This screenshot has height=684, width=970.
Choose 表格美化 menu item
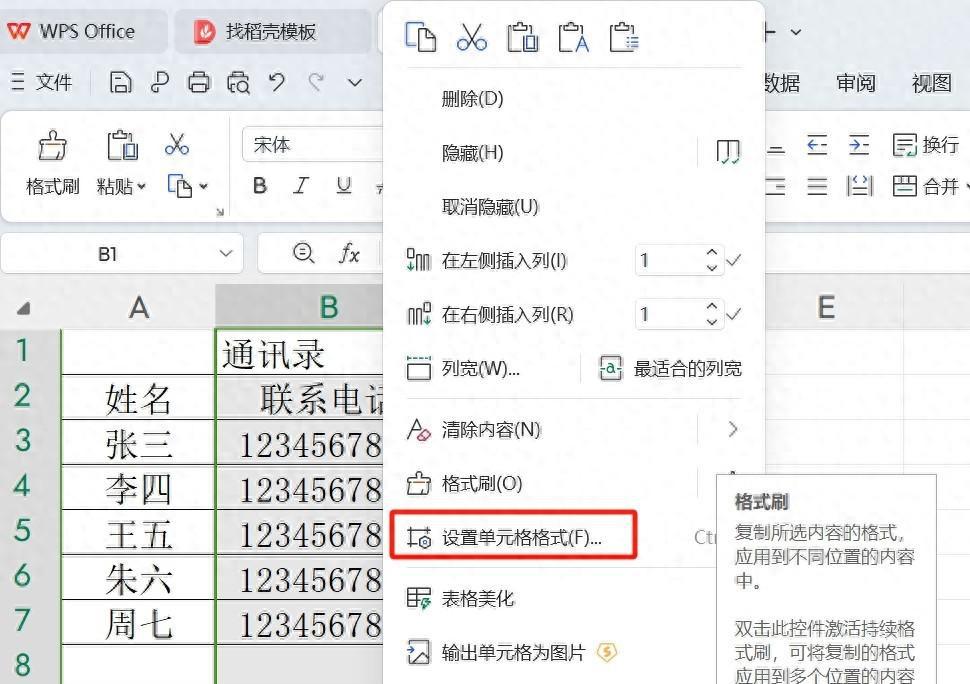460,598
